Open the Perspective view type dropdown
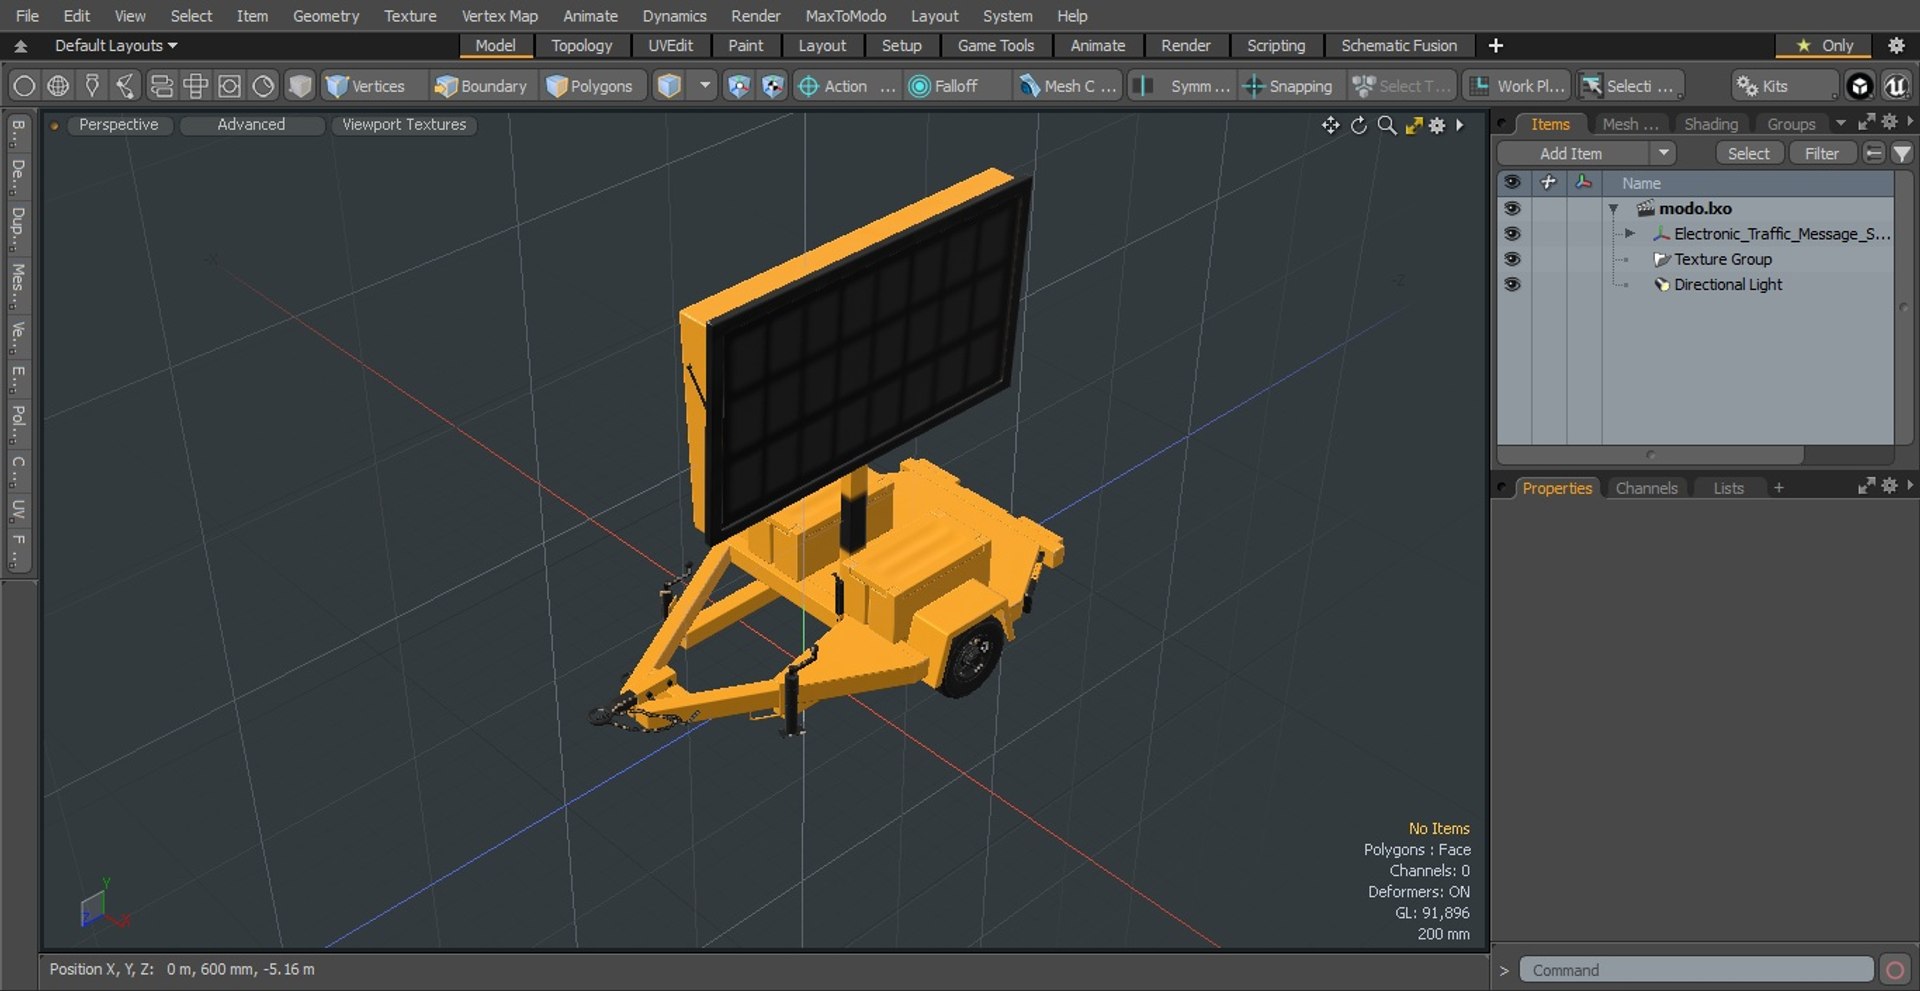Viewport: 1920px width, 991px height. (x=118, y=125)
